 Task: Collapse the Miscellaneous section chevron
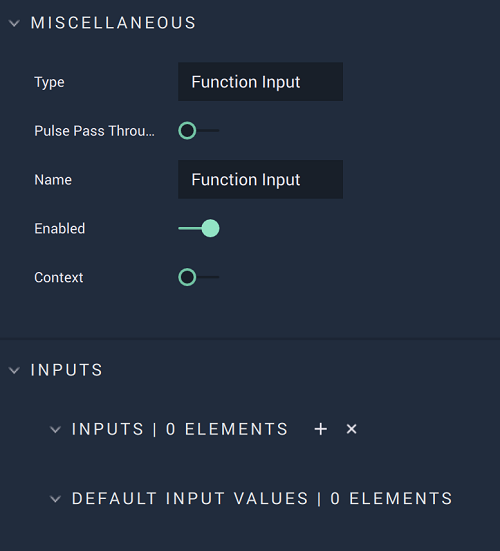pos(14,23)
